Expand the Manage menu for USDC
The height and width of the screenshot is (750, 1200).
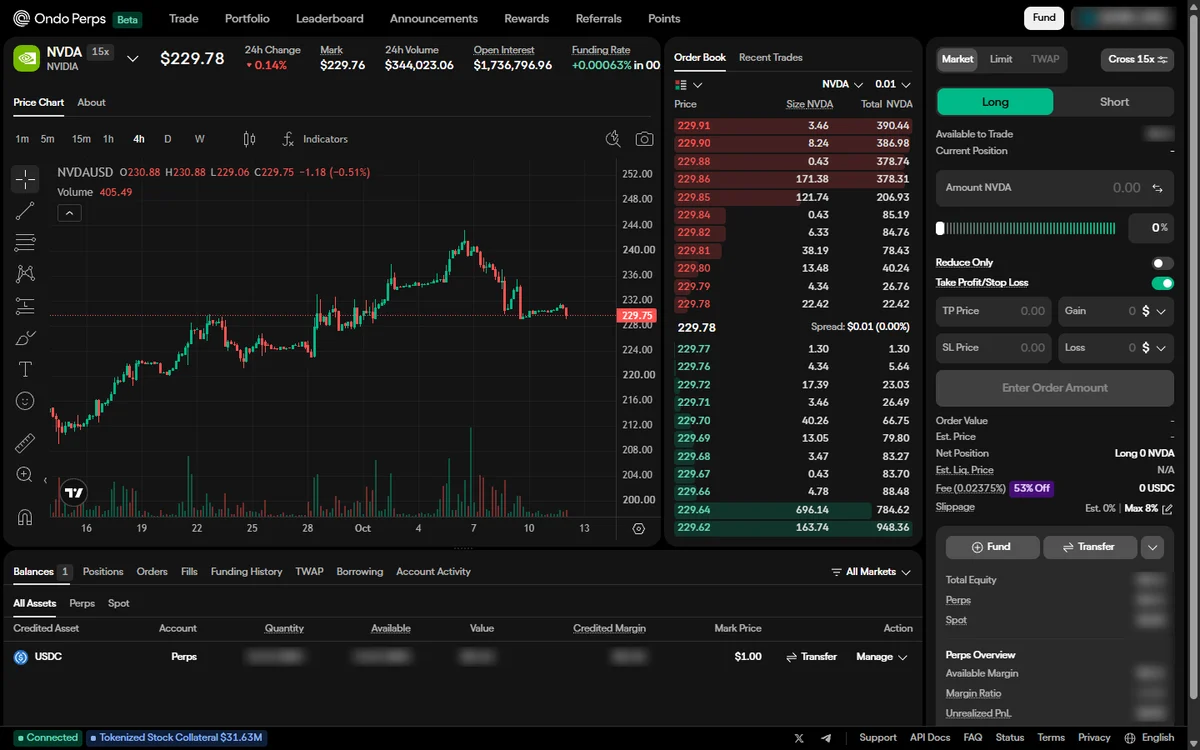(882, 657)
